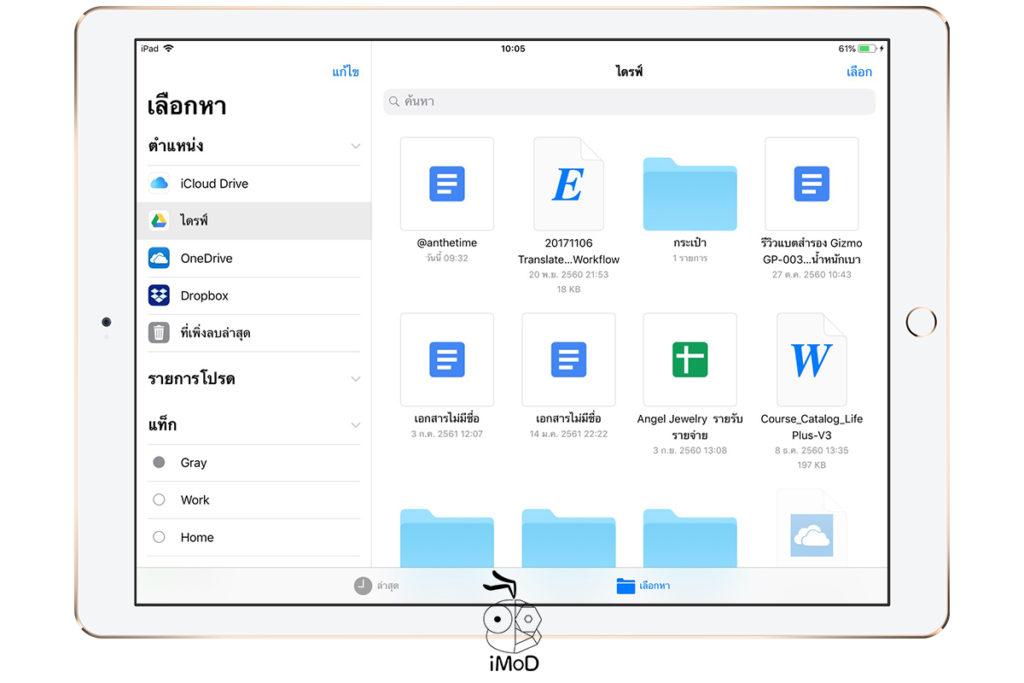This screenshot has height=683, width=1024.
Task: Open the Recently Deleted trash icon
Action: pos(160,332)
